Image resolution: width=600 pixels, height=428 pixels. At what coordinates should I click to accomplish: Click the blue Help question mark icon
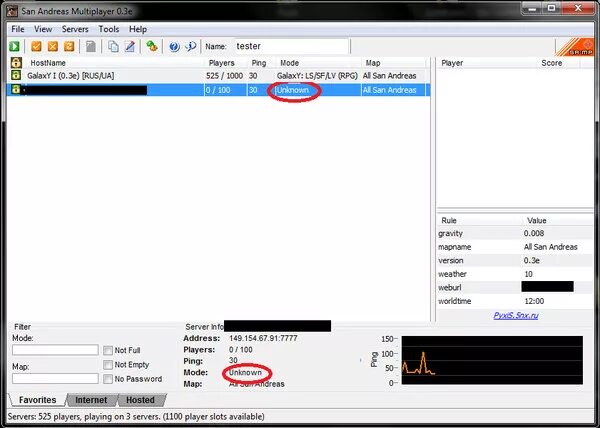pos(174,46)
